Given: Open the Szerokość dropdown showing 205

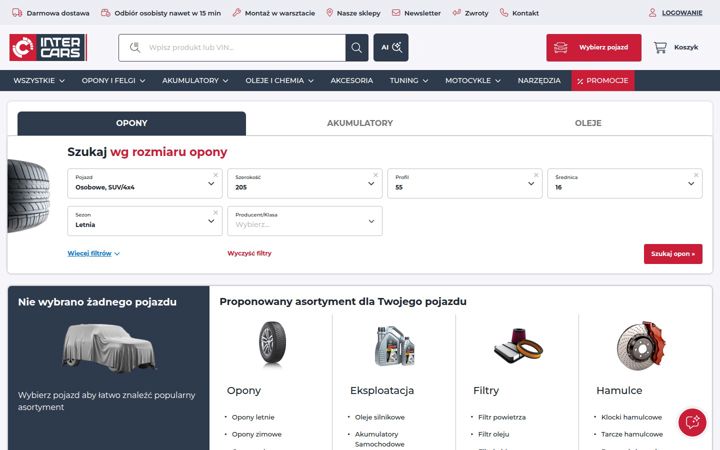Looking at the screenshot, I should (305, 183).
